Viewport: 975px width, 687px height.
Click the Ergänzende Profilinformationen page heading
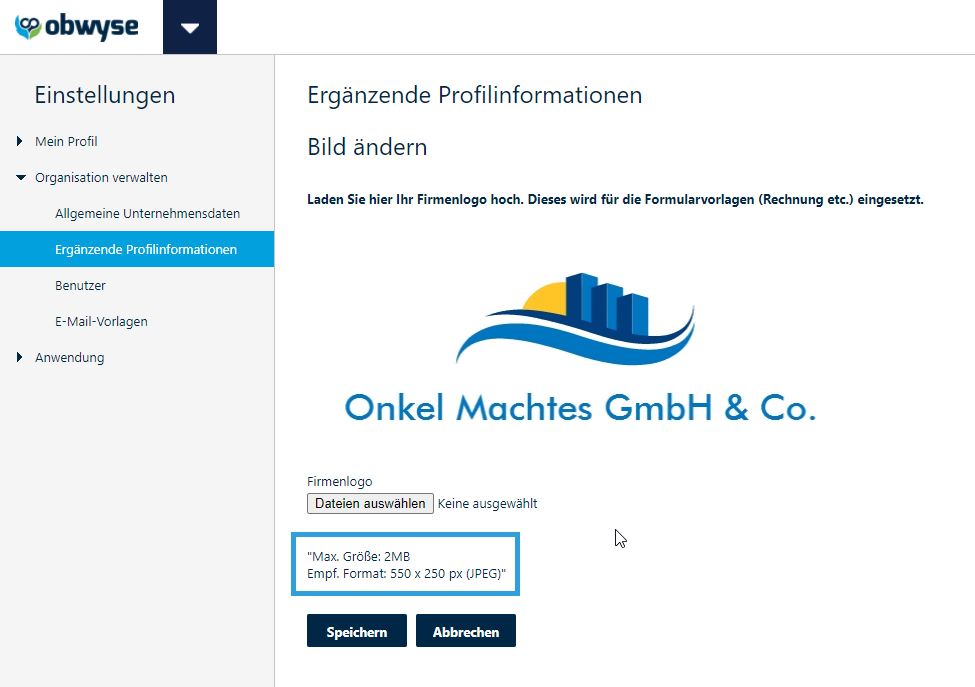[x=474, y=95]
